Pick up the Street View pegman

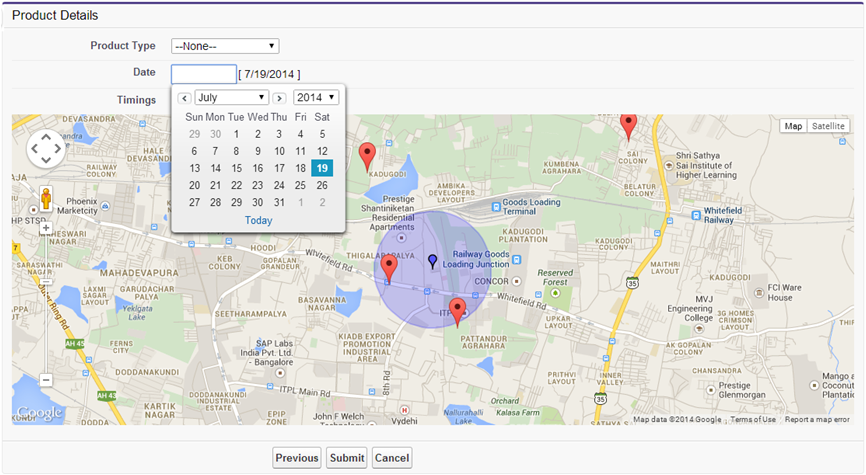tap(46, 198)
